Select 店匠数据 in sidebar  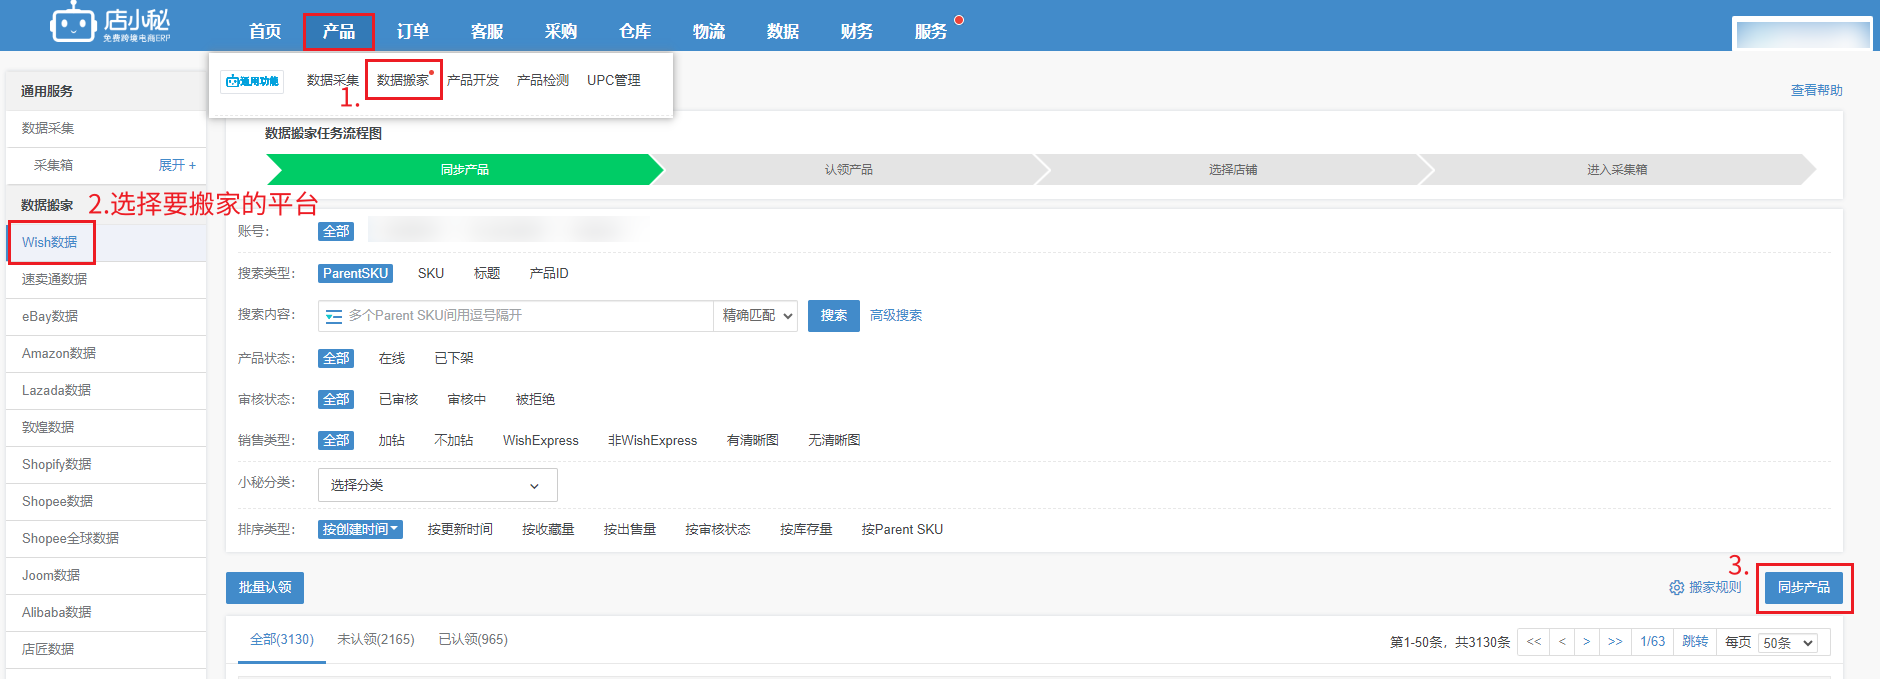106,649
